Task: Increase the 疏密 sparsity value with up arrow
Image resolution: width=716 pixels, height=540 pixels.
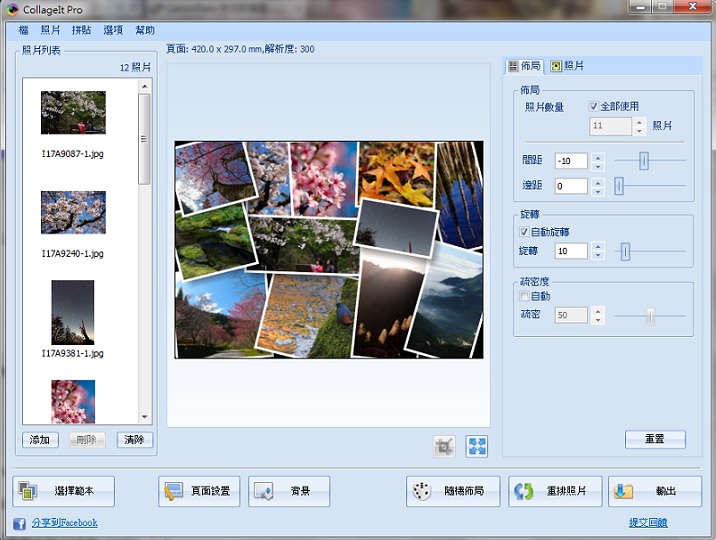Action: pyautogui.click(x=598, y=311)
